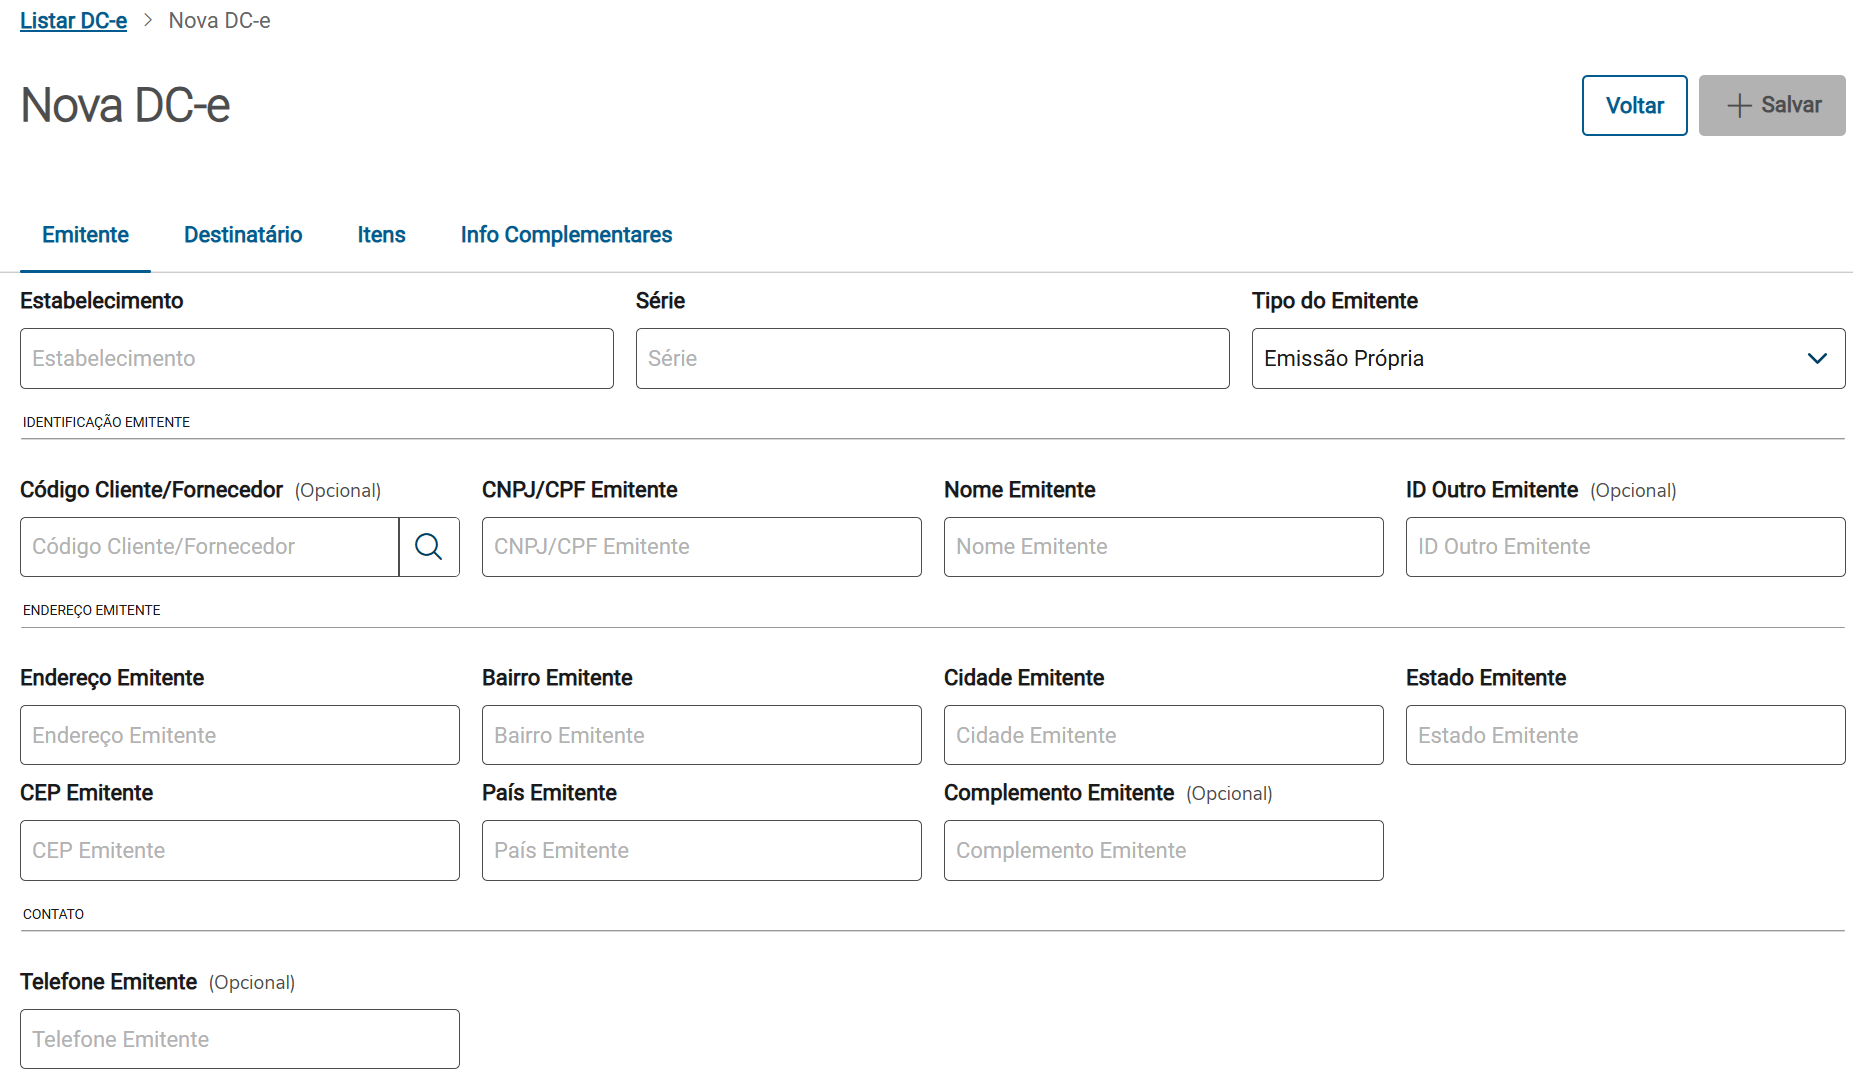Focus the Estabelecimento input field

pos(316,358)
